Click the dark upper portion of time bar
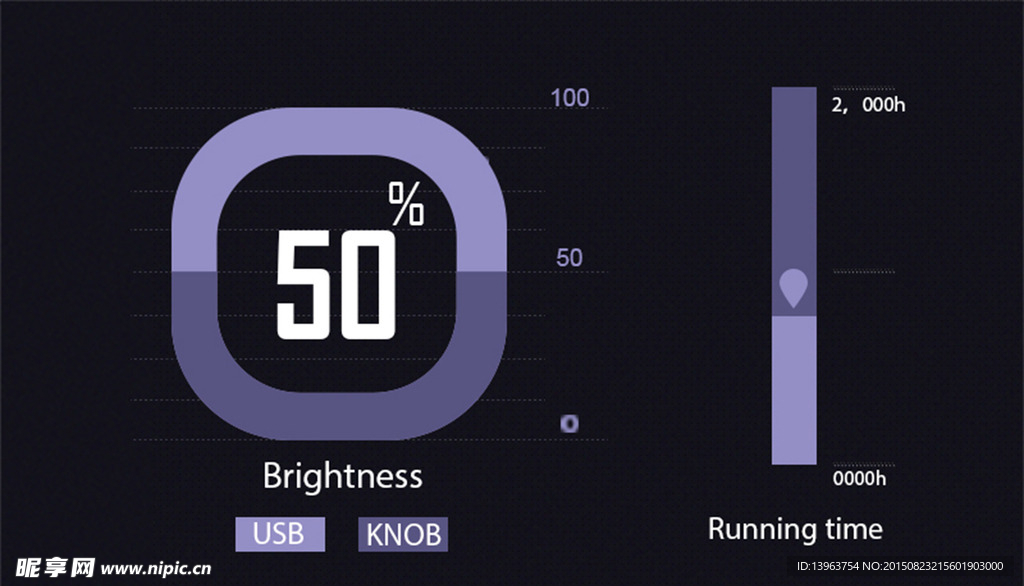 (x=794, y=176)
